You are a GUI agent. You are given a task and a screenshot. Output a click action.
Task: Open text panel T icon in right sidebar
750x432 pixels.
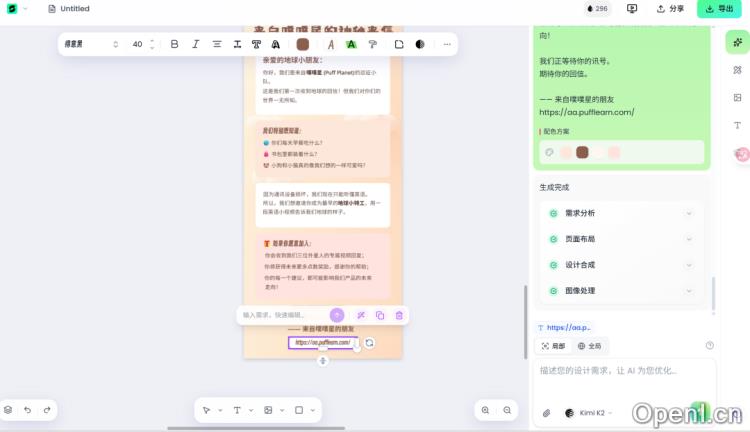click(x=738, y=125)
